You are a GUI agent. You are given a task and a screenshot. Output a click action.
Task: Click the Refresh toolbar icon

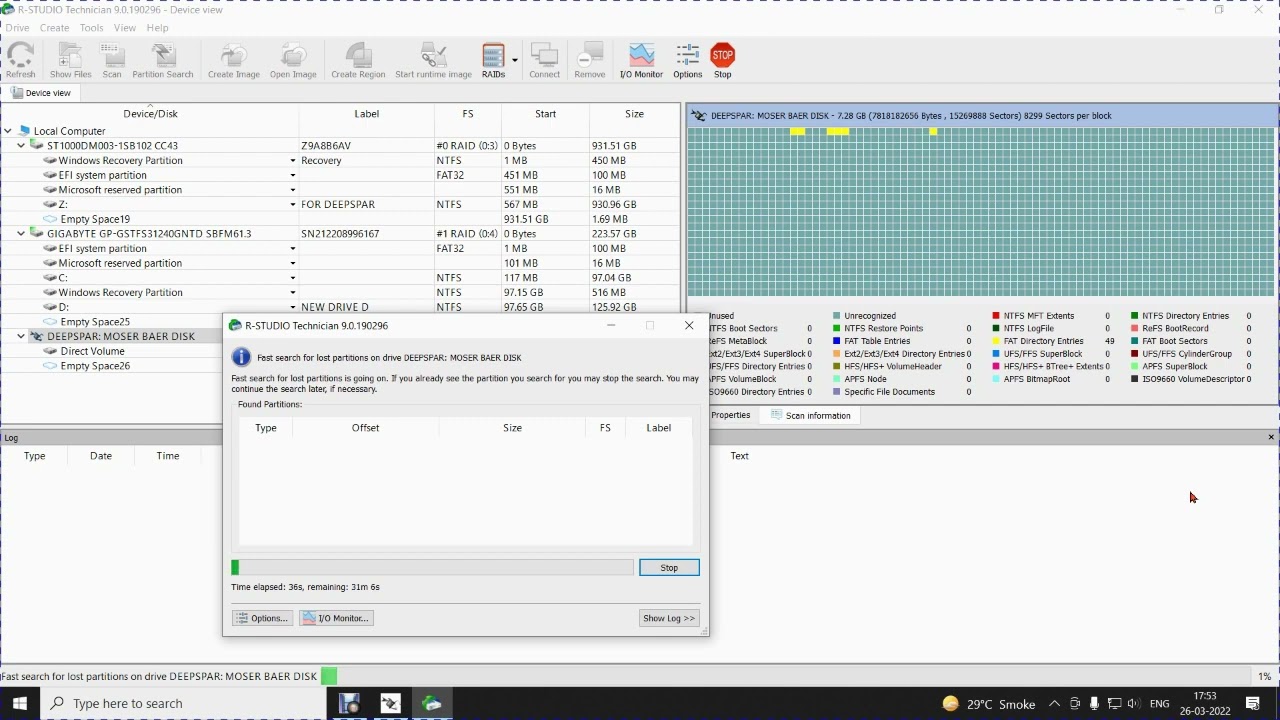pyautogui.click(x=20, y=61)
